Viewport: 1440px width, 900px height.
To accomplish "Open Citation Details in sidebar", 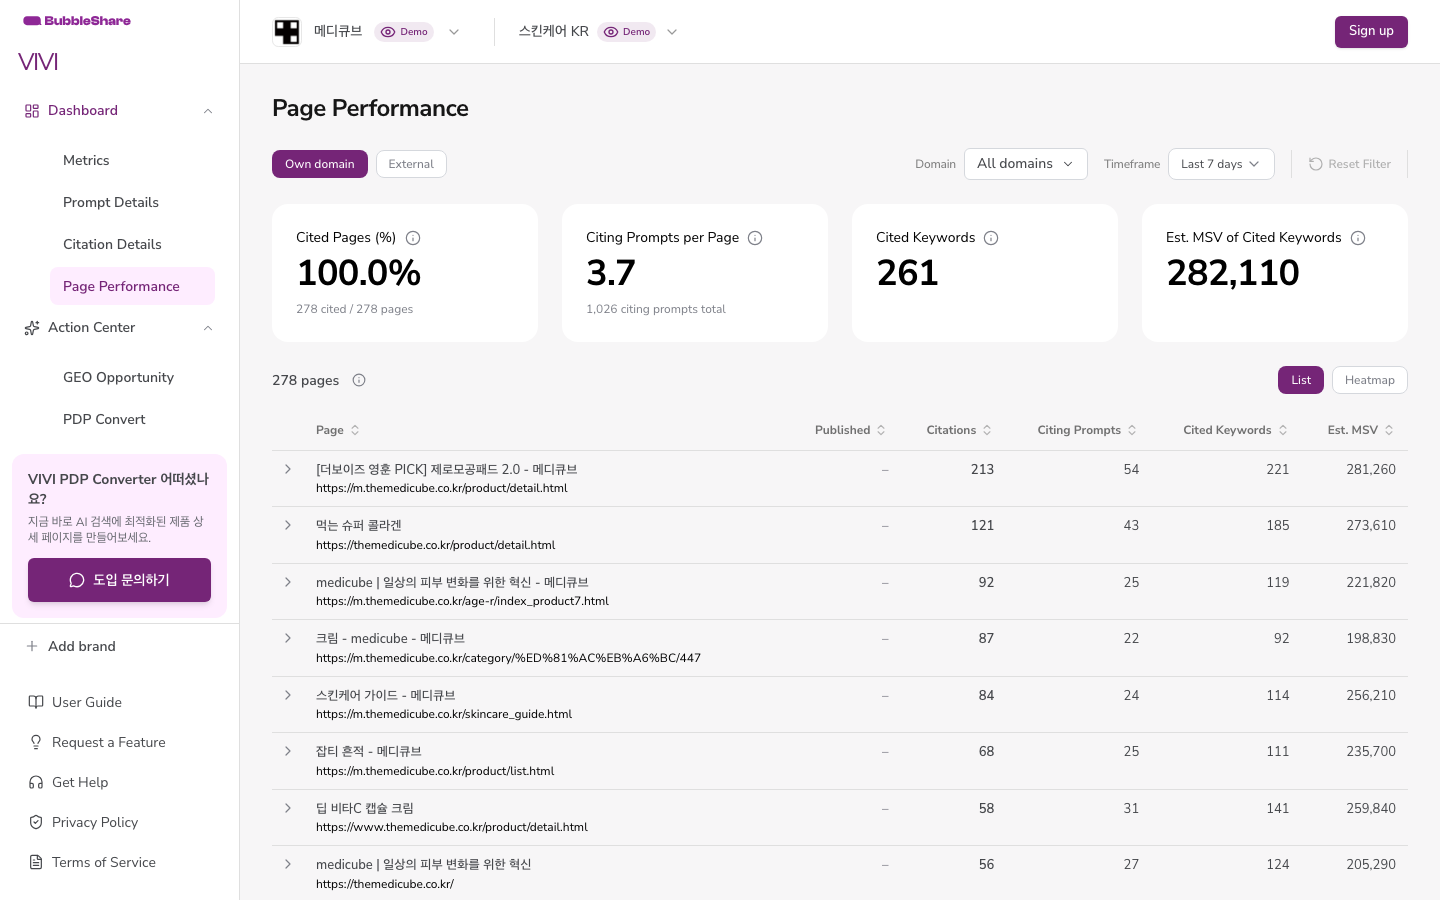I will tap(112, 244).
